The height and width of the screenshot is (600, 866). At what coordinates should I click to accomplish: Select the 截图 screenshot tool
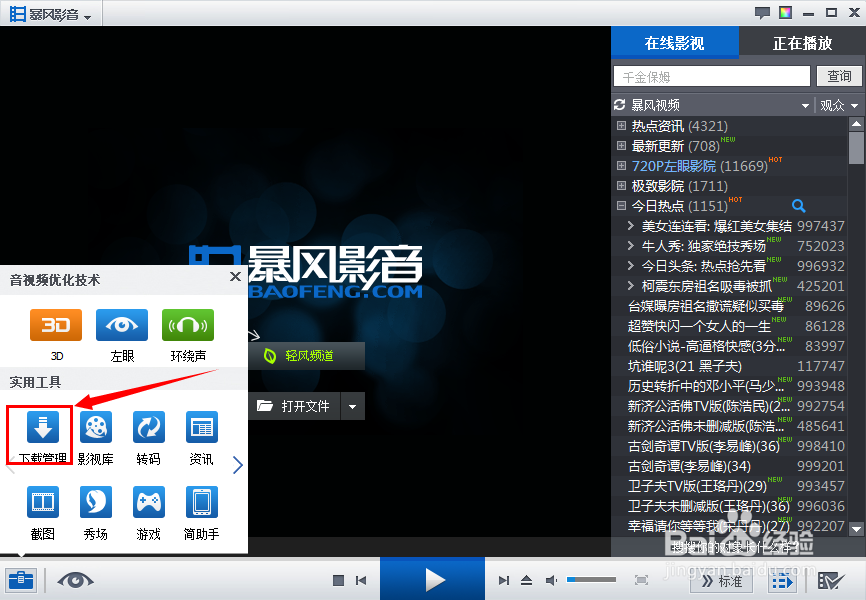[43, 502]
